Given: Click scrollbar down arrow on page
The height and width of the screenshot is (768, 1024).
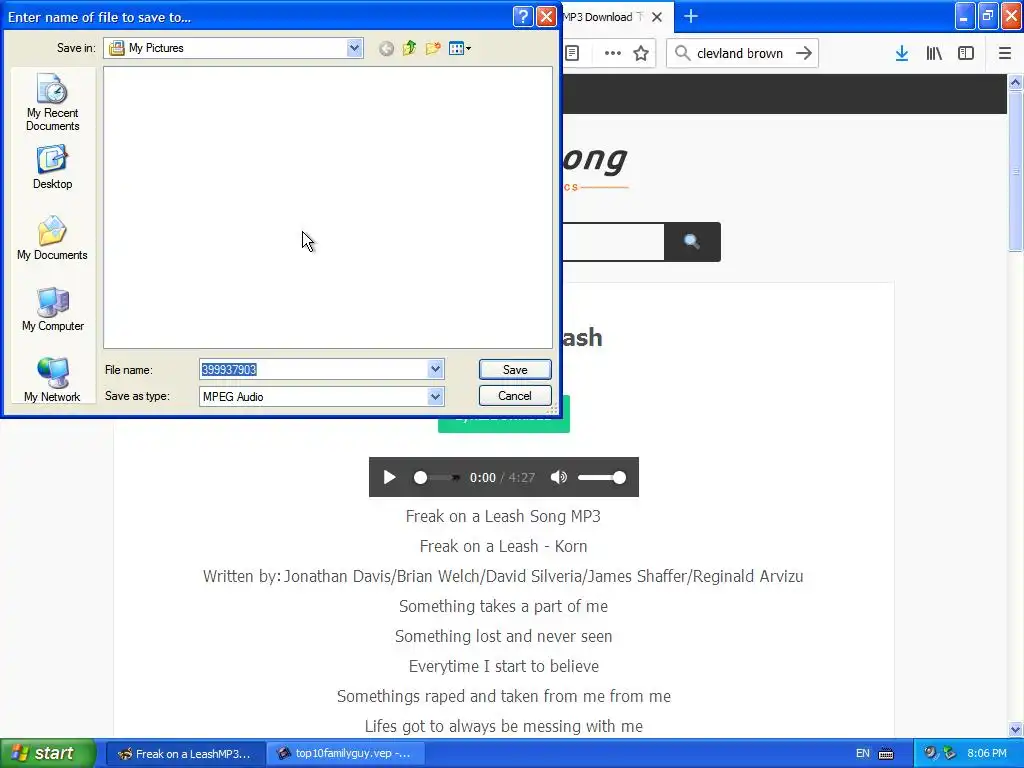Looking at the screenshot, I should point(1016,729).
